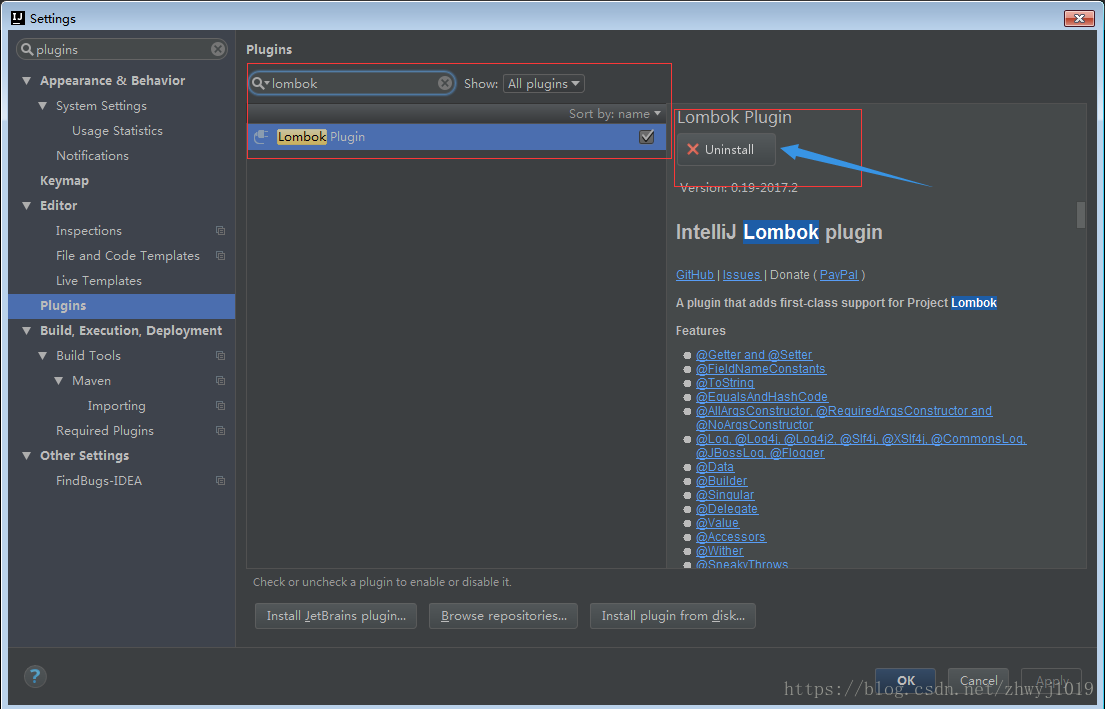This screenshot has height=709, width=1105.
Task: Click the project-level icon next to Maven
Action: (221, 381)
